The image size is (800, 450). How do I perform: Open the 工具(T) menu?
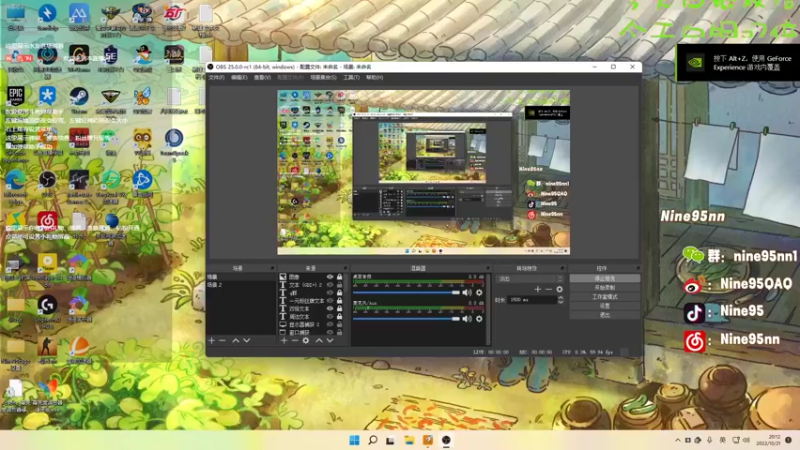coord(351,78)
